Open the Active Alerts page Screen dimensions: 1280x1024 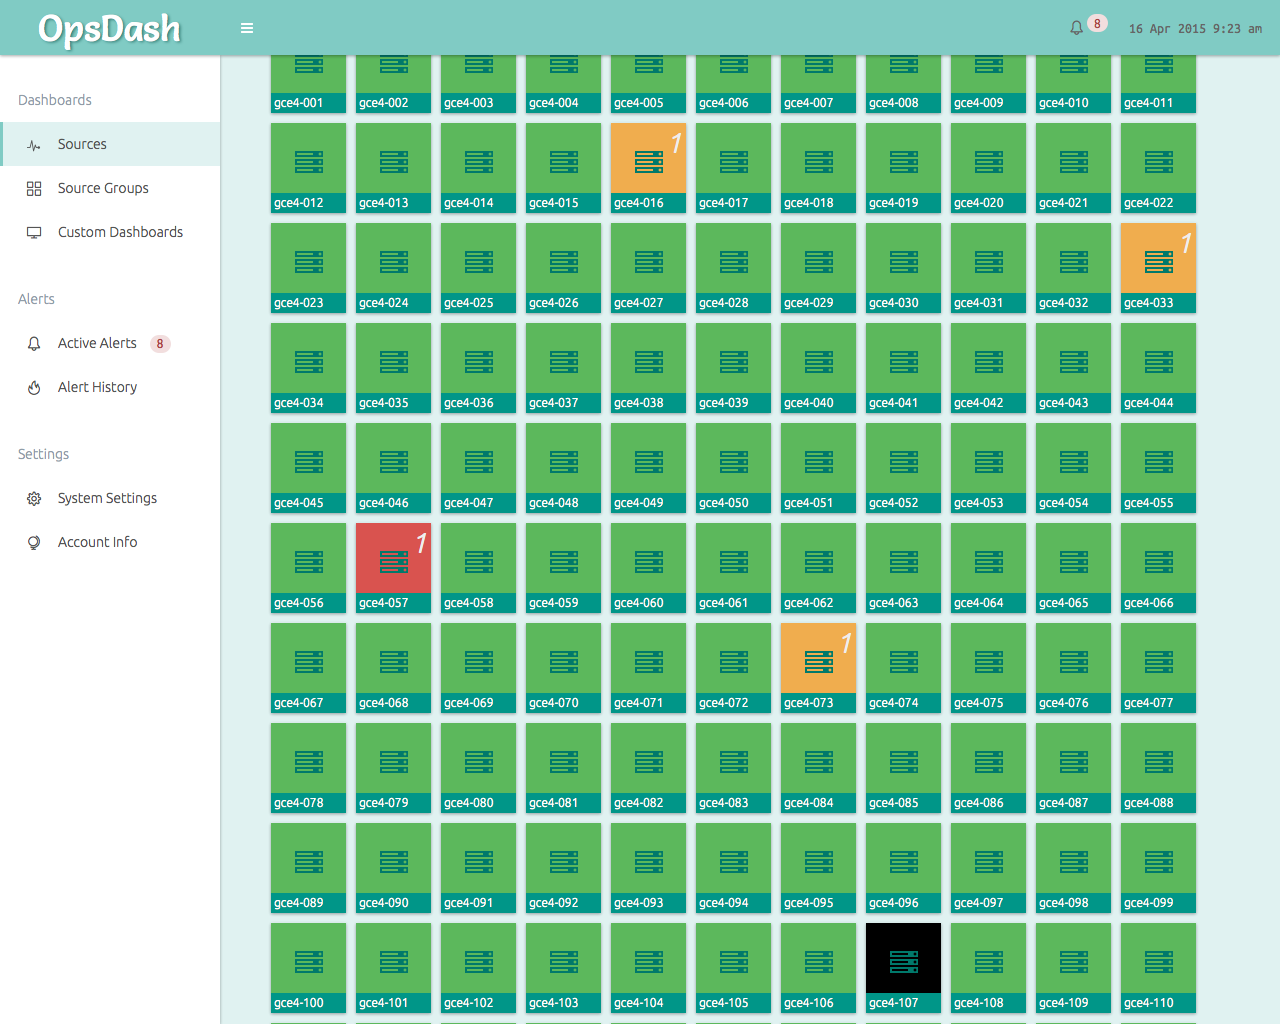97,343
